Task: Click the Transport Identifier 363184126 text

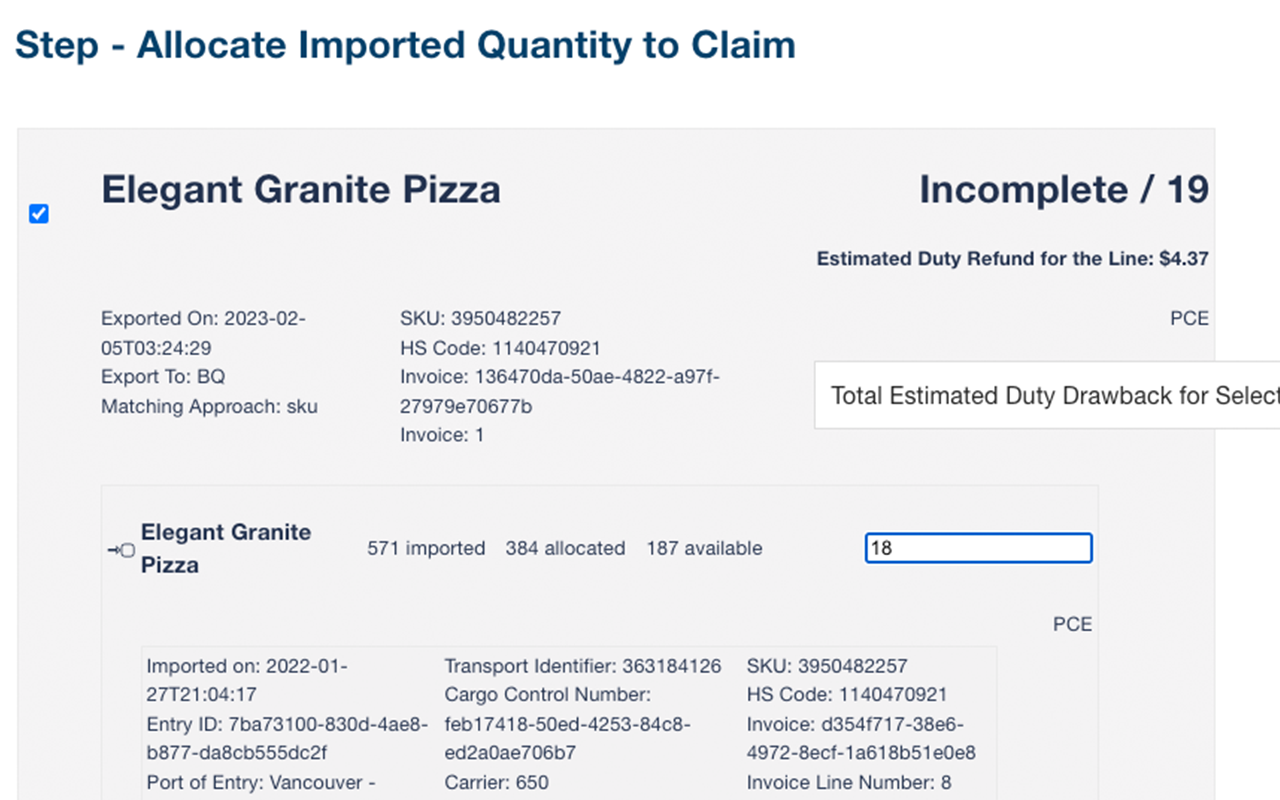Action: click(582, 666)
